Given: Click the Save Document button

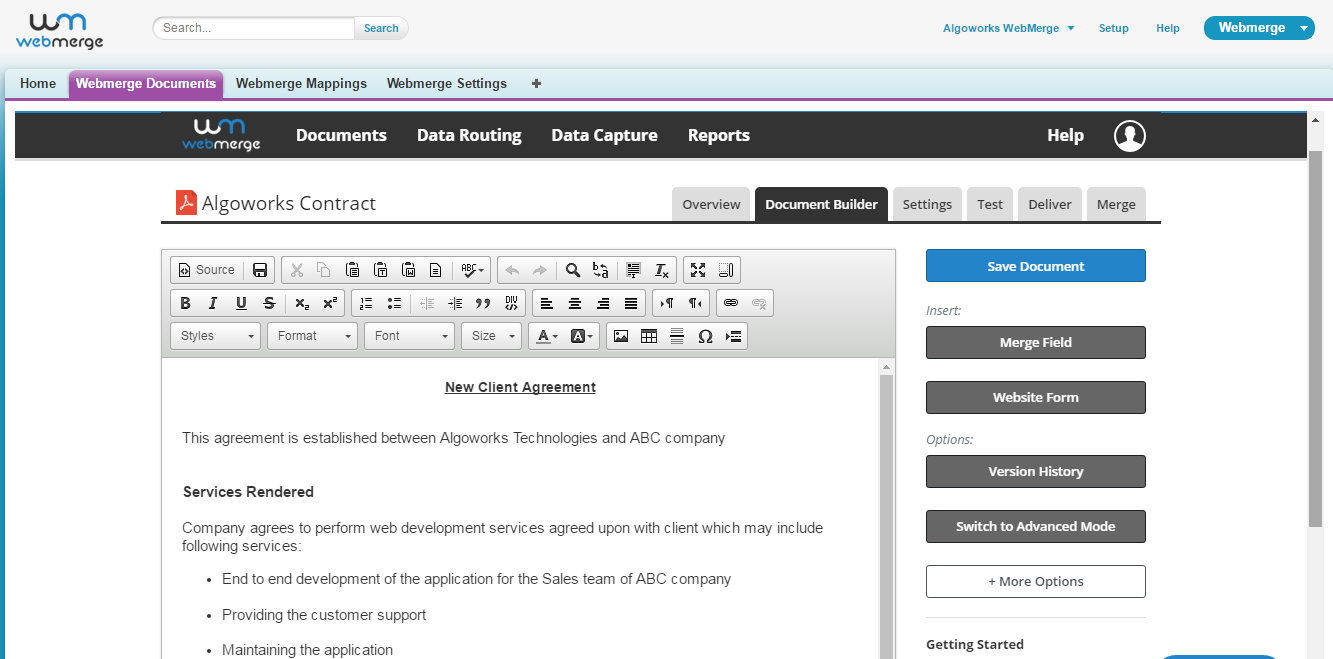Looking at the screenshot, I should pyautogui.click(x=1035, y=266).
